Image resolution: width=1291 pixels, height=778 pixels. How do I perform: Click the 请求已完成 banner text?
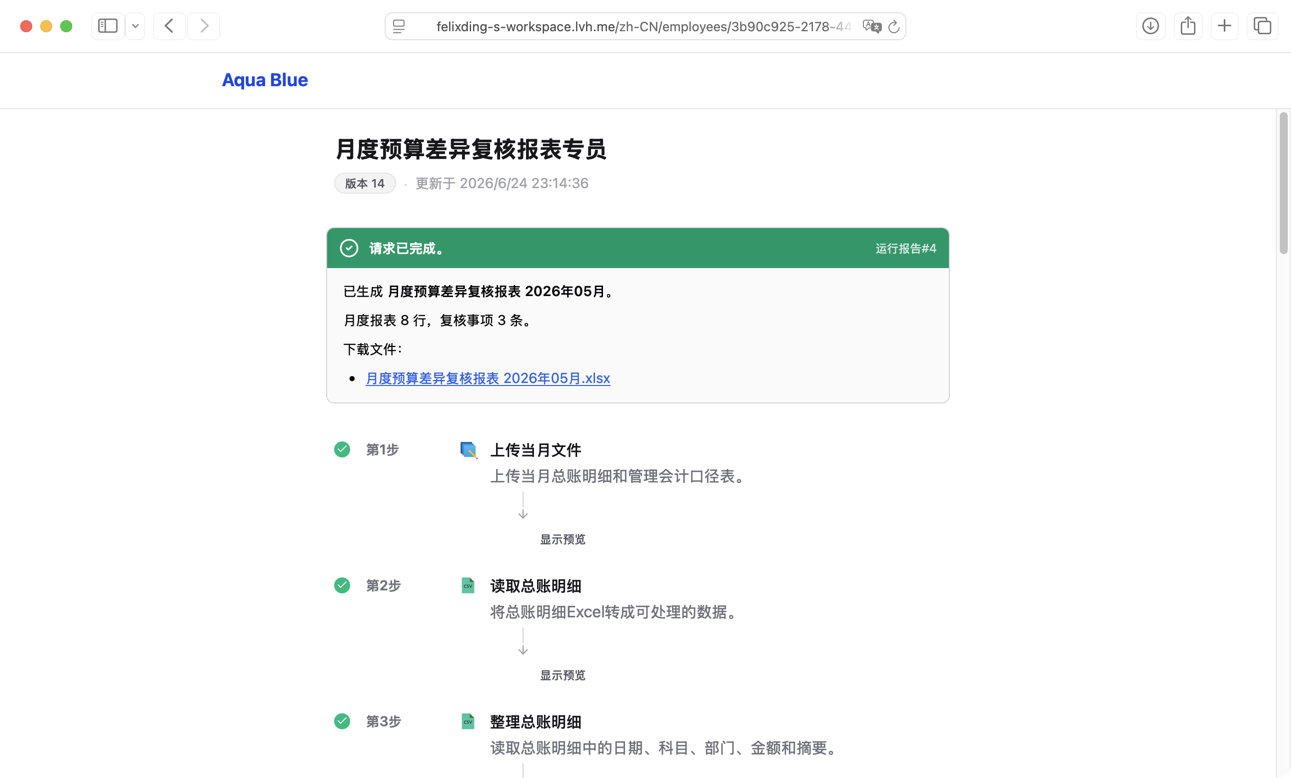[408, 248]
